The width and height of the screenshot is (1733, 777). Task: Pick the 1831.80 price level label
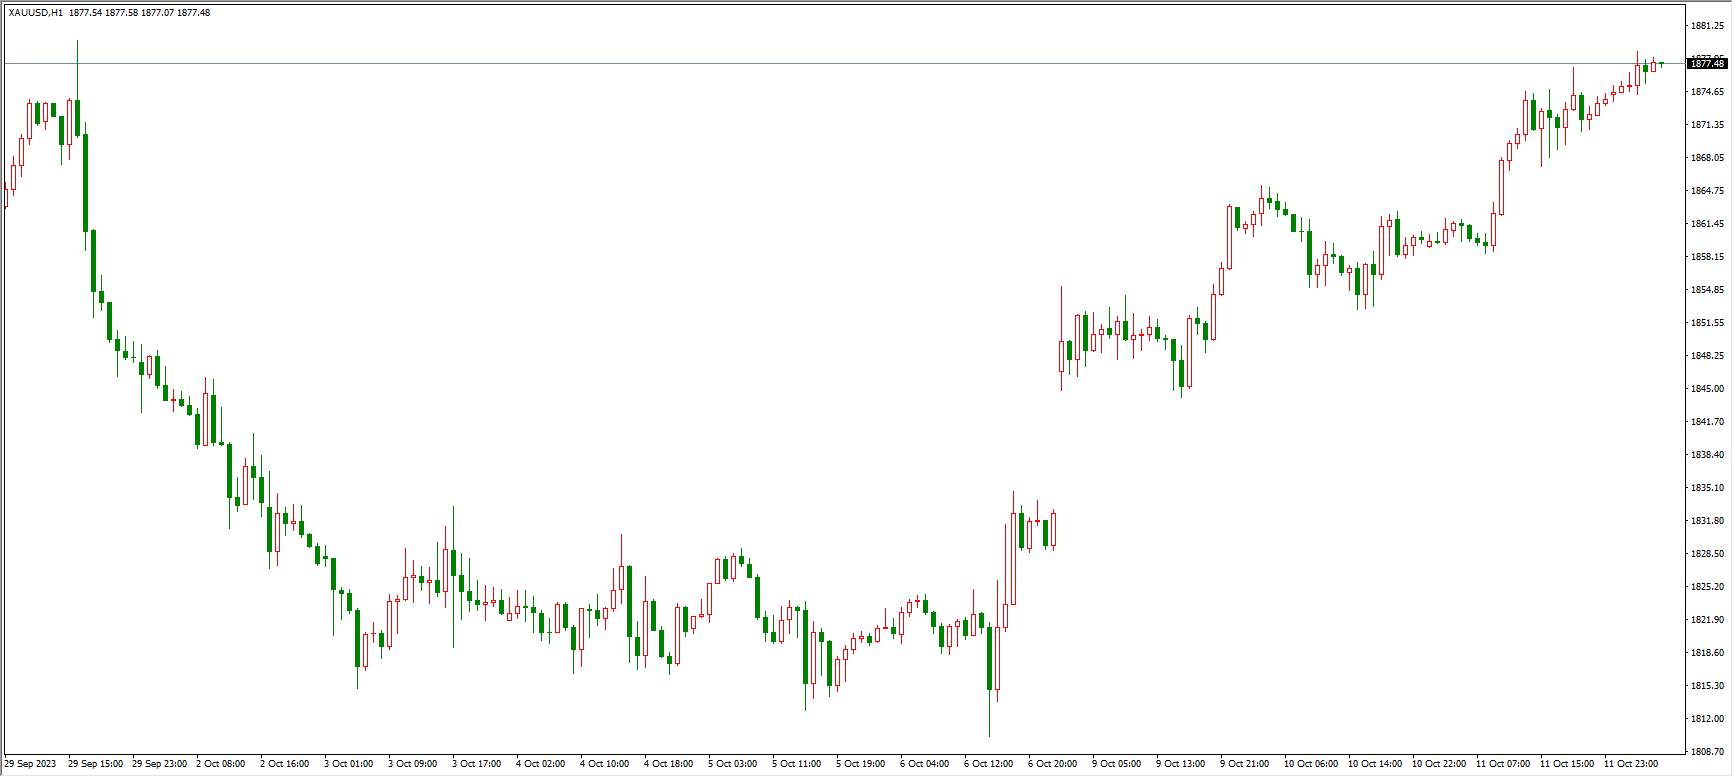click(1706, 521)
